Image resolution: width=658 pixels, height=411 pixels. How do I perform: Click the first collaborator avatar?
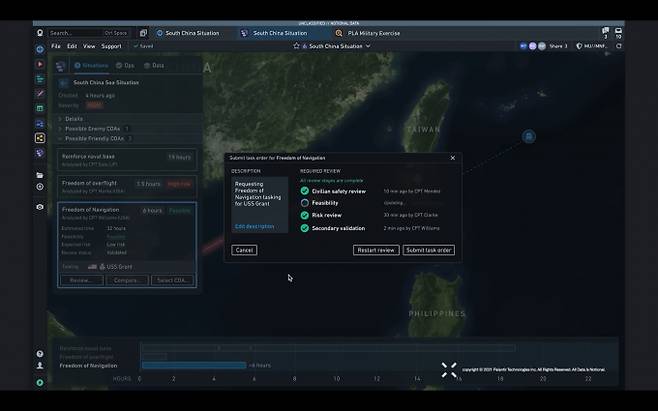[523, 46]
